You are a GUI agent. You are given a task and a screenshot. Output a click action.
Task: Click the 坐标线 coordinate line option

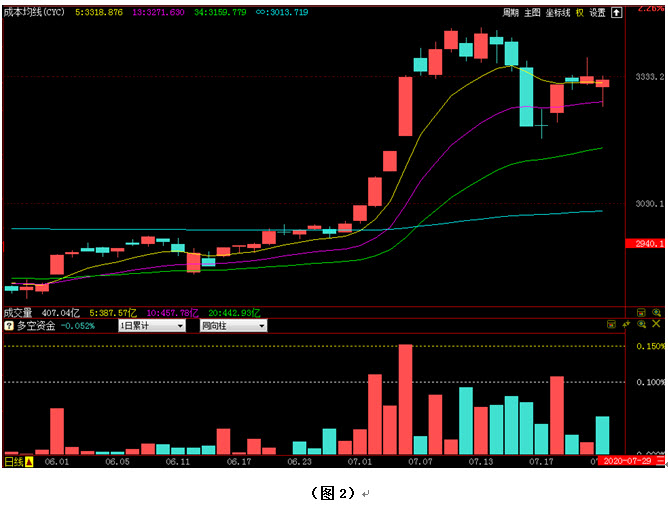pos(558,13)
